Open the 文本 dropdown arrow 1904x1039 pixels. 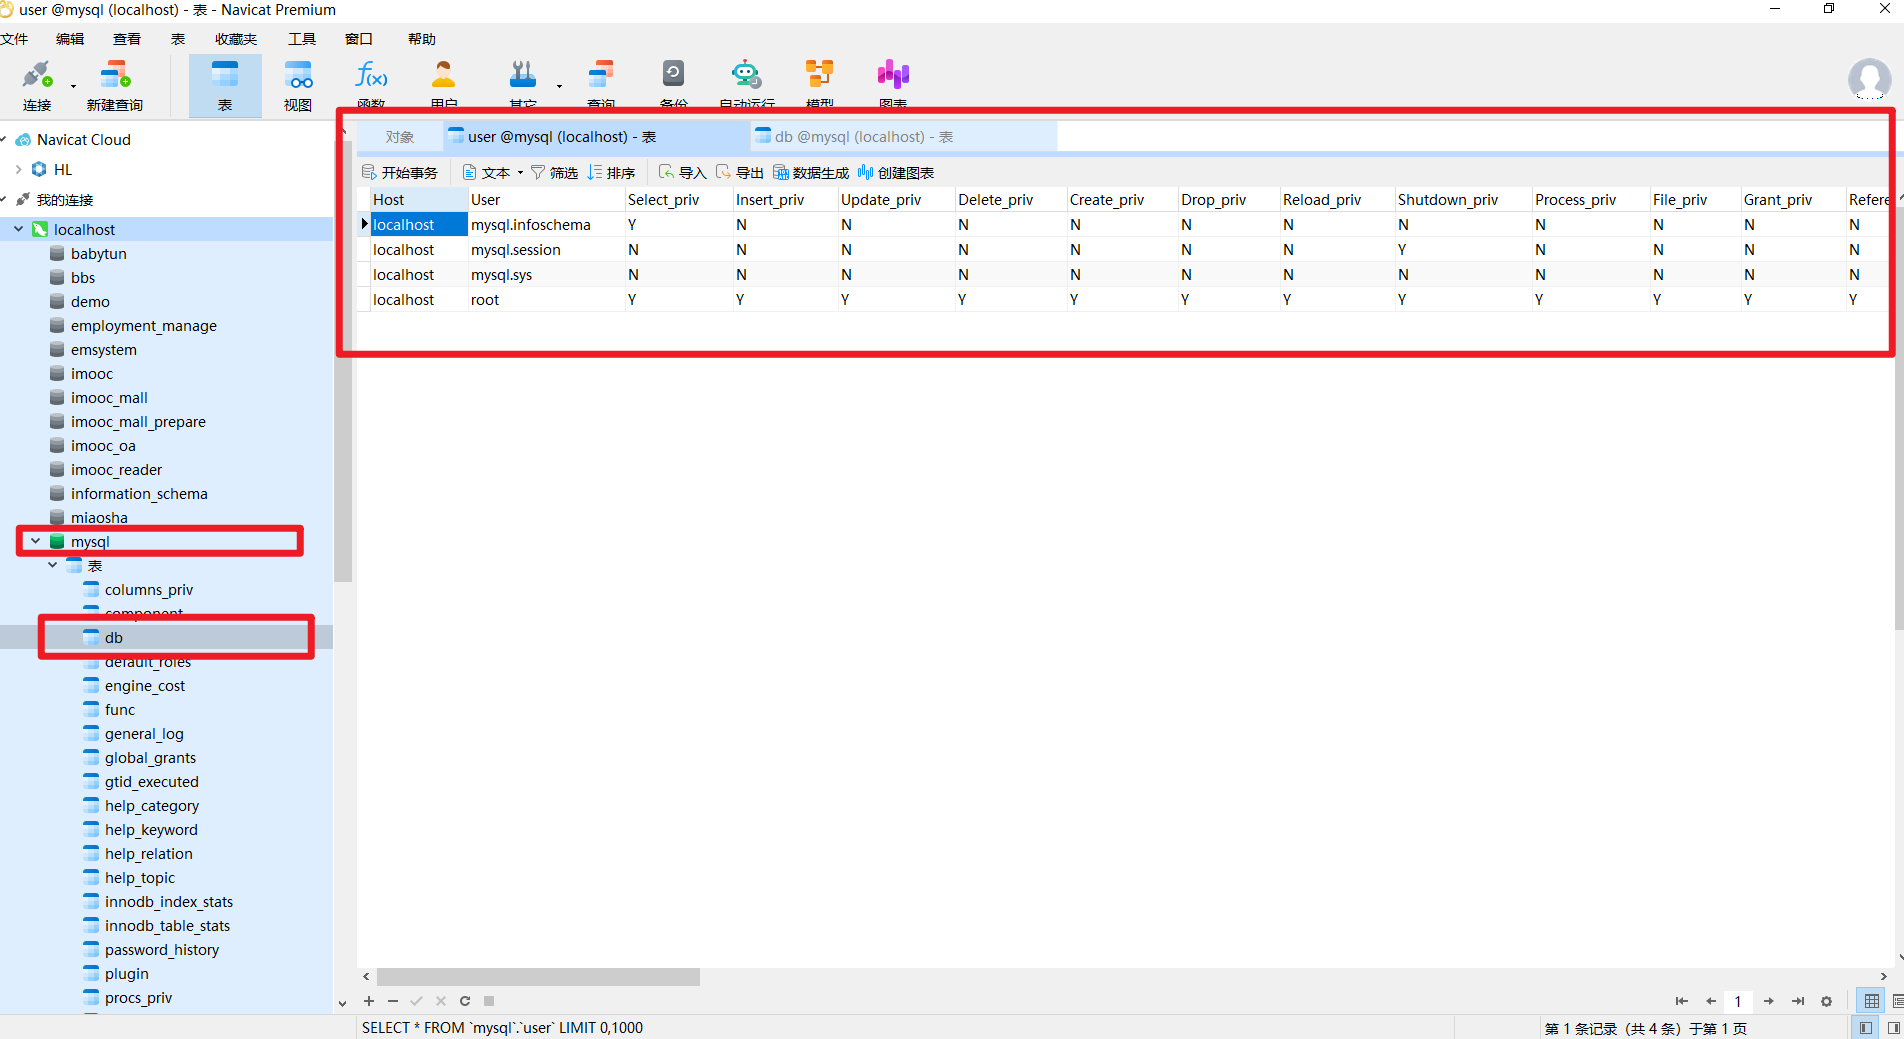520,173
